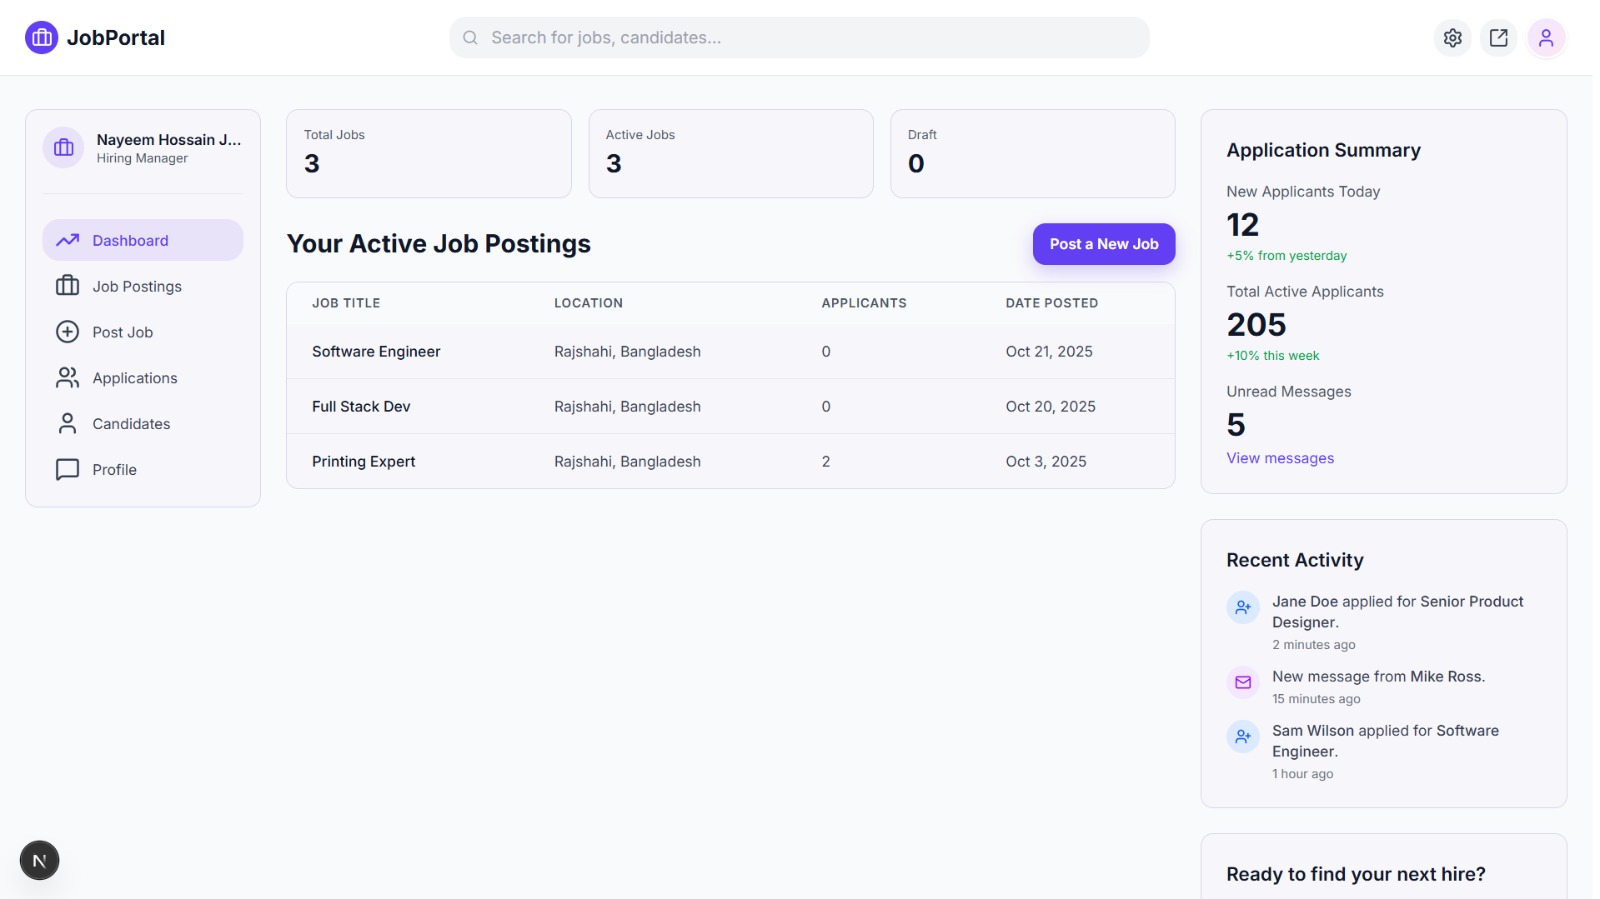Select the Active Jobs stat card
Viewport: 1600px width, 899px height.
click(731, 154)
